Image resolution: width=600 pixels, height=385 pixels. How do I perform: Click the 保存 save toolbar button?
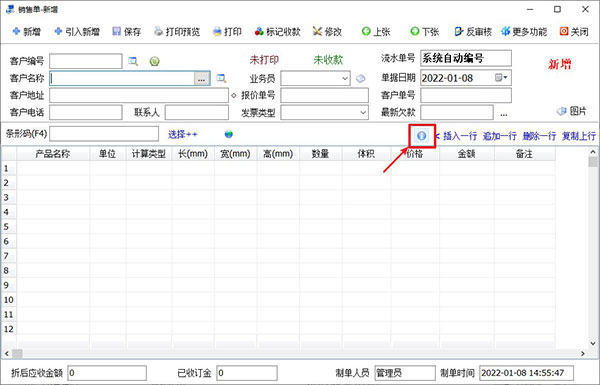click(127, 31)
